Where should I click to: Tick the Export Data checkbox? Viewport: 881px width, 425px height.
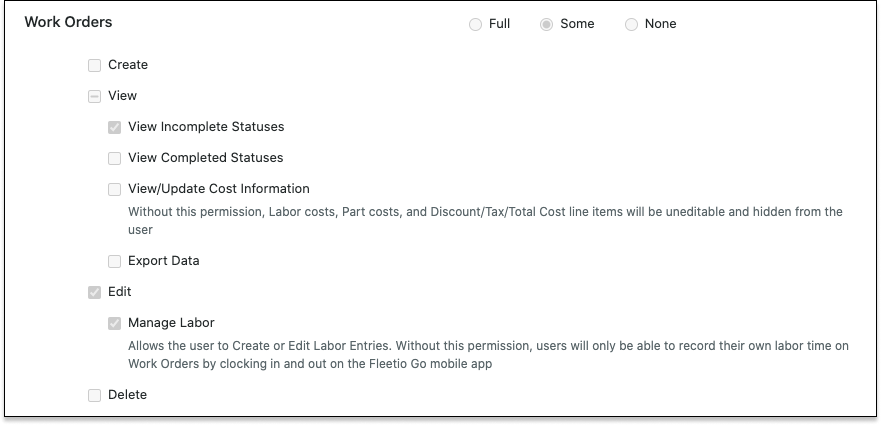pyautogui.click(x=115, y=261)
